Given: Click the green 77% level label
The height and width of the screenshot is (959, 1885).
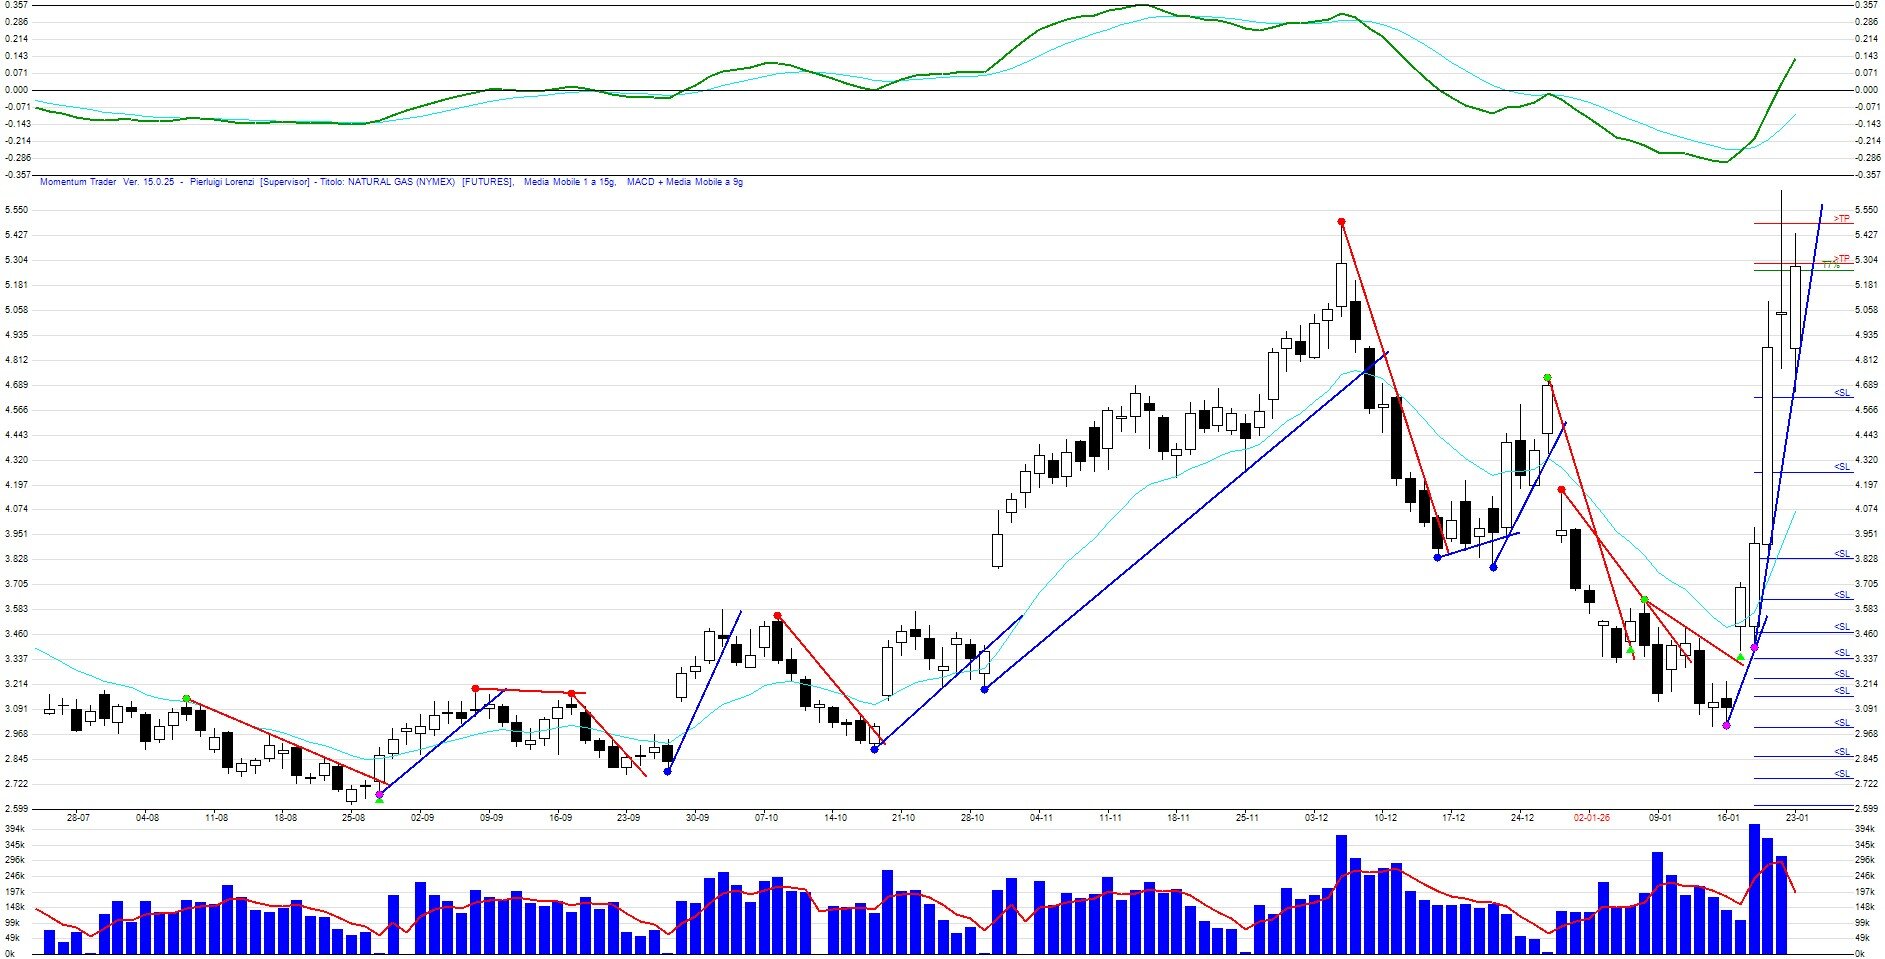Looking at the screenshot, I should coord(1830,266).
